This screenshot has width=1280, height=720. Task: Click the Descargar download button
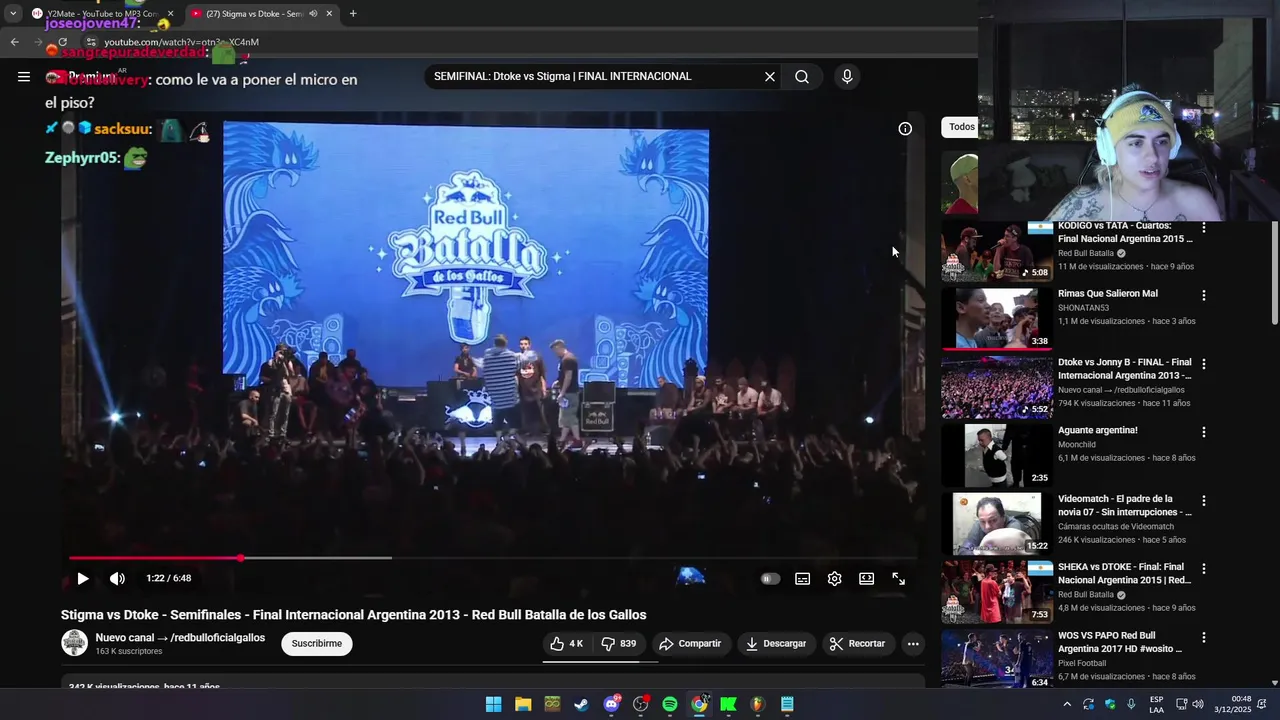coord(775,644)
